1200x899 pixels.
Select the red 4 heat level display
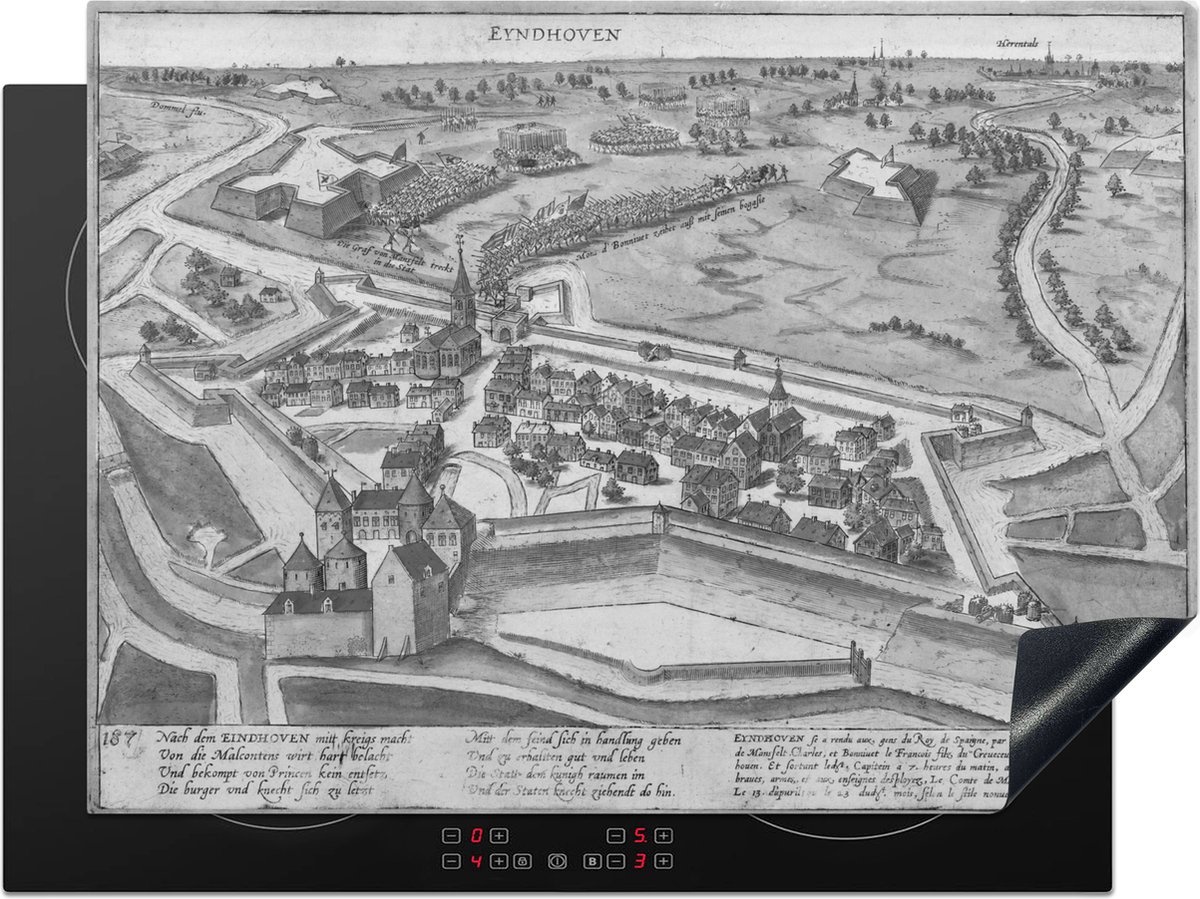click(x=476, y=861)
